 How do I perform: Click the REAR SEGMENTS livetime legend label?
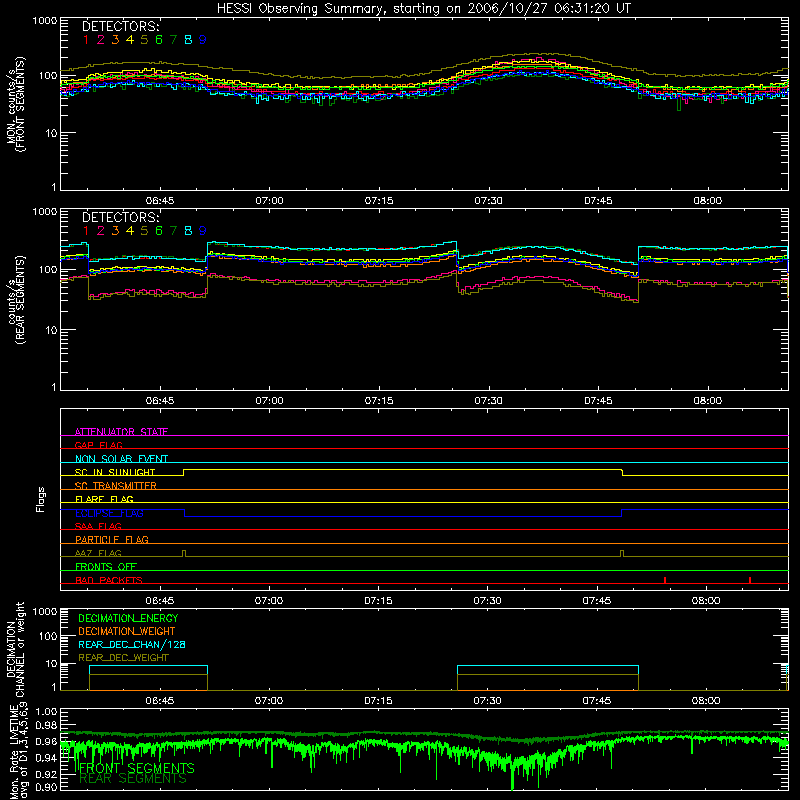pos(133,779)
